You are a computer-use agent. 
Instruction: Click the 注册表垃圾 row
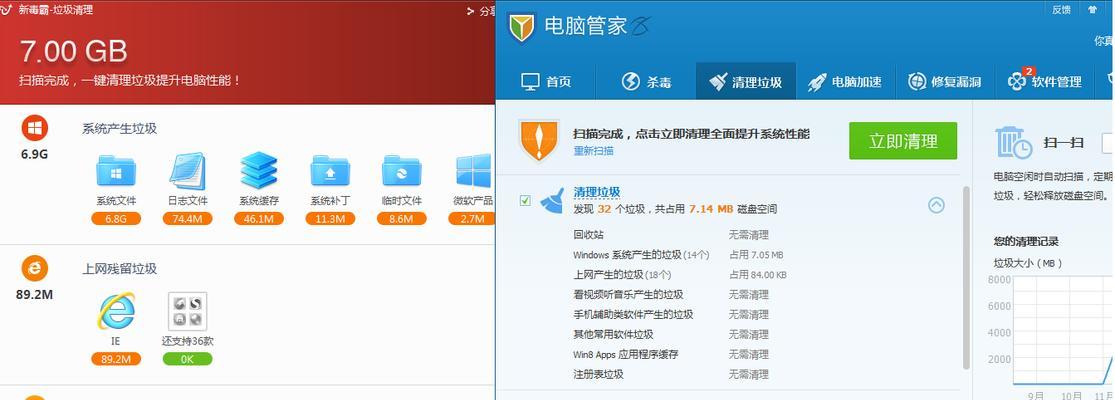(x=671, y=374)
